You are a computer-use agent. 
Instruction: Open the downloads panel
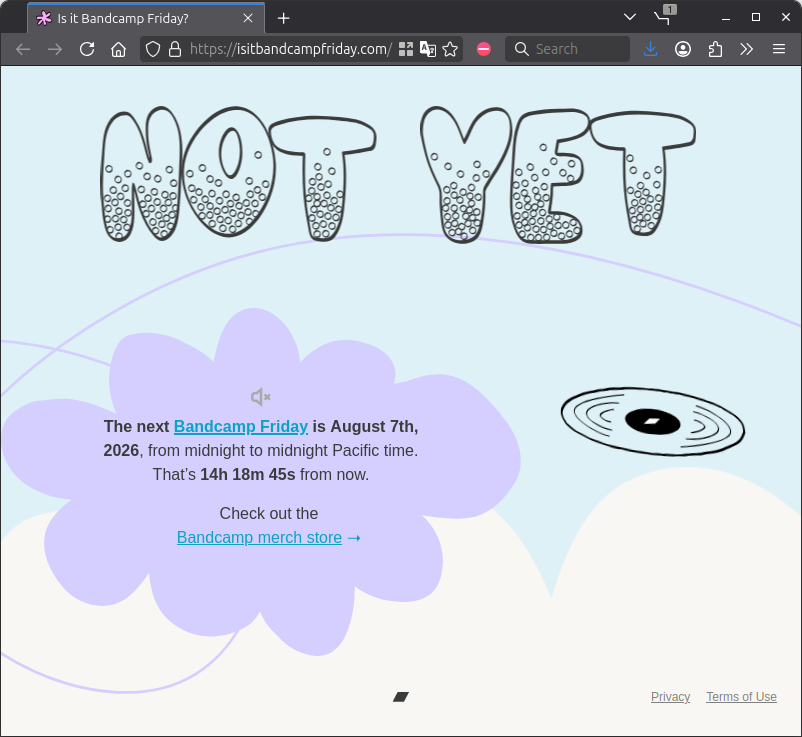651,49
